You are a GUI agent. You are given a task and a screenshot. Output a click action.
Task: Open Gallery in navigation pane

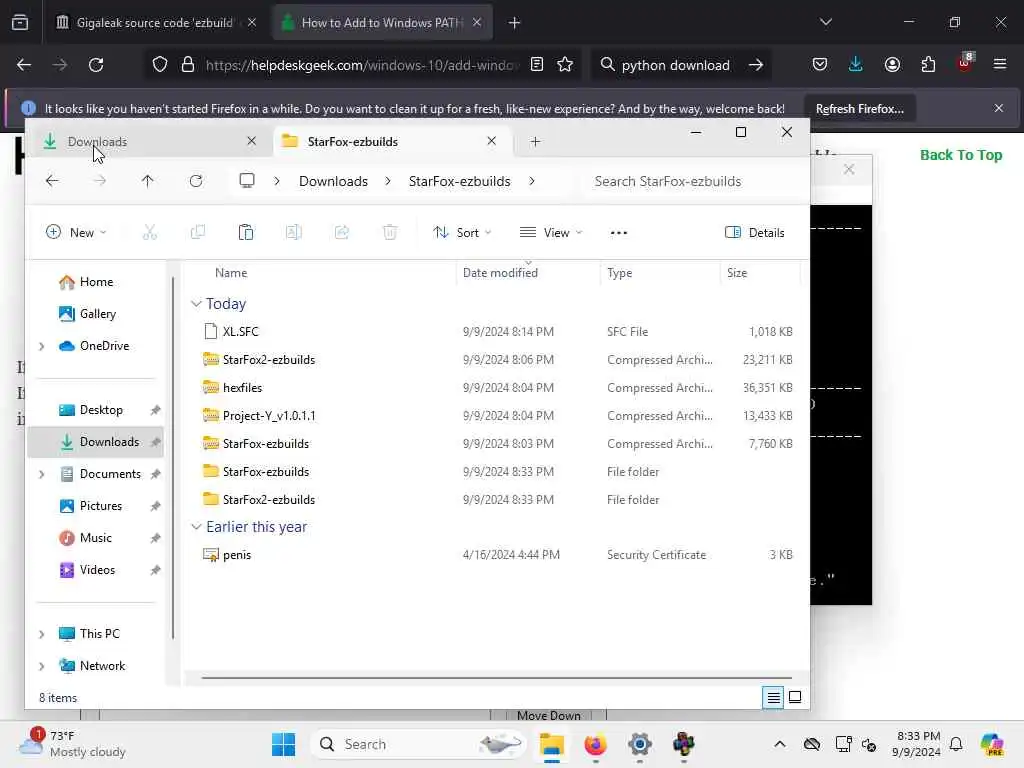(95, 314)
